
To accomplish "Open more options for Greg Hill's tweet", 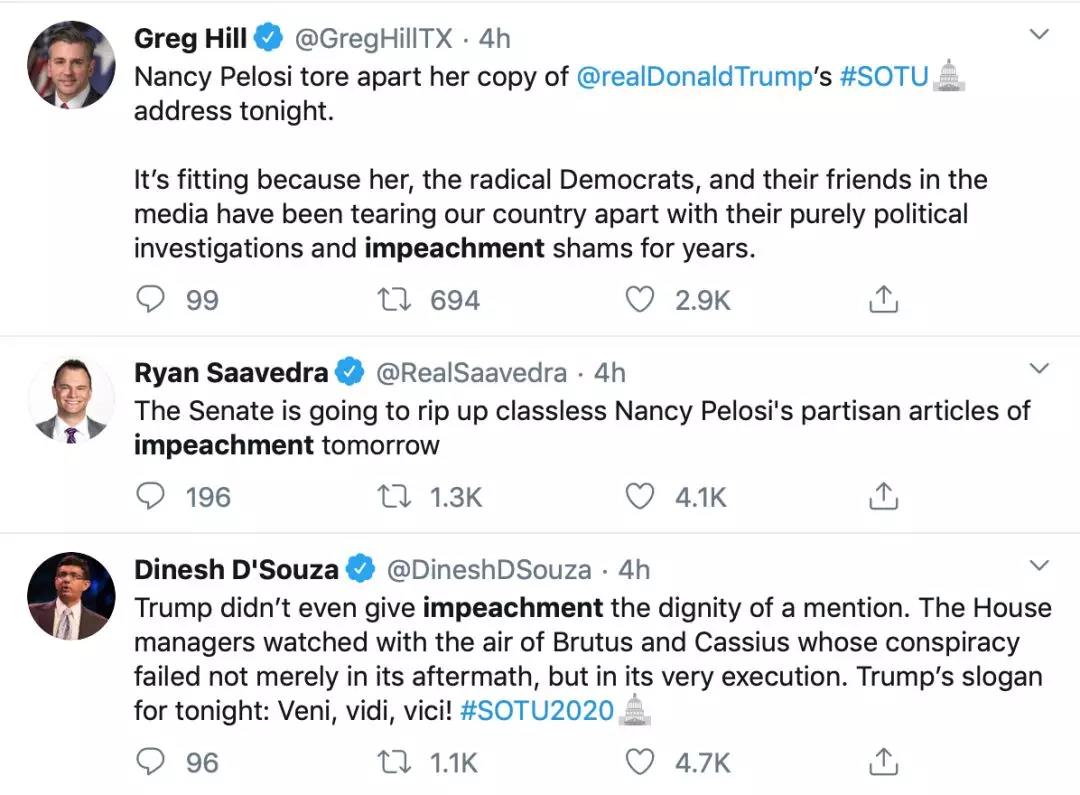I will click(1039, 35).
